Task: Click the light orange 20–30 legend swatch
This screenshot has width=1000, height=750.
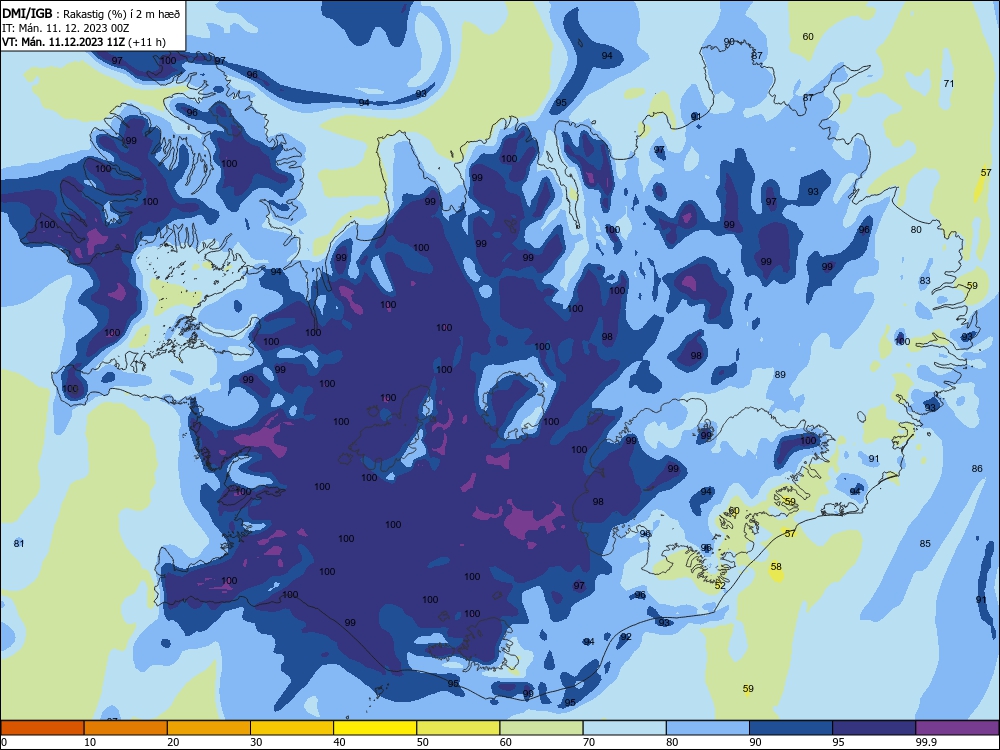Action: [x=209, y=728]
